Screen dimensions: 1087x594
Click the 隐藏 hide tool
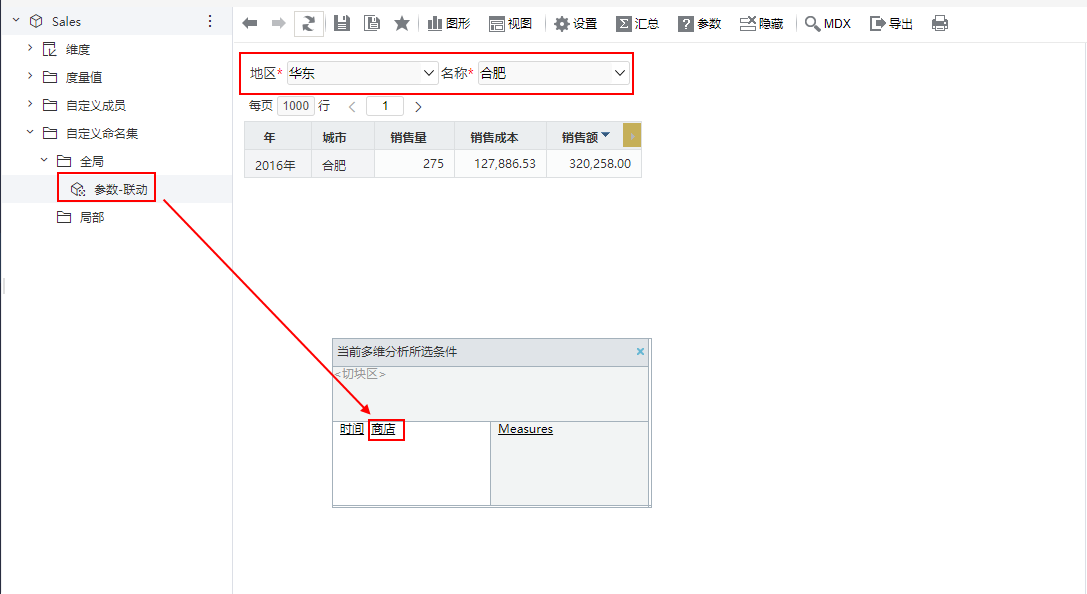761,24
